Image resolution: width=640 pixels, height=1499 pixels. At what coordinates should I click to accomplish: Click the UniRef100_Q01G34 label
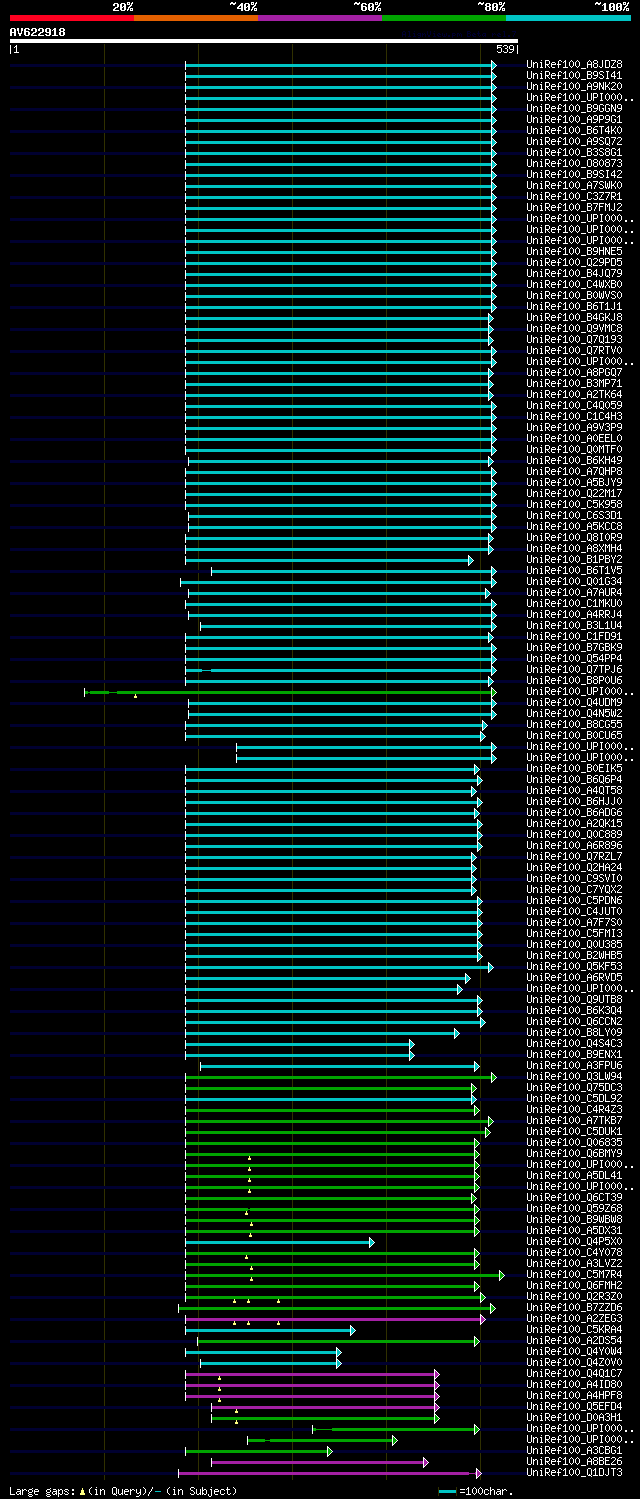576,581
